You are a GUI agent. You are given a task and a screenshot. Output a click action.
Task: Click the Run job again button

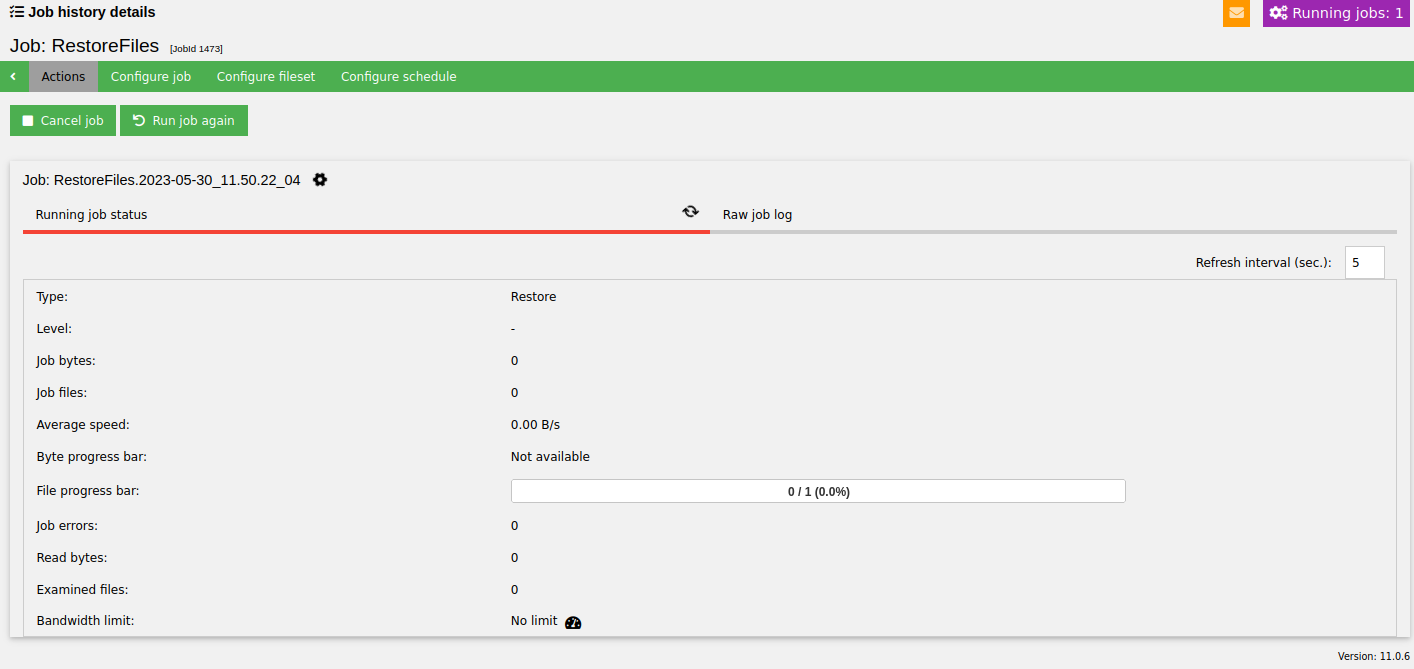tap(184, 121)
